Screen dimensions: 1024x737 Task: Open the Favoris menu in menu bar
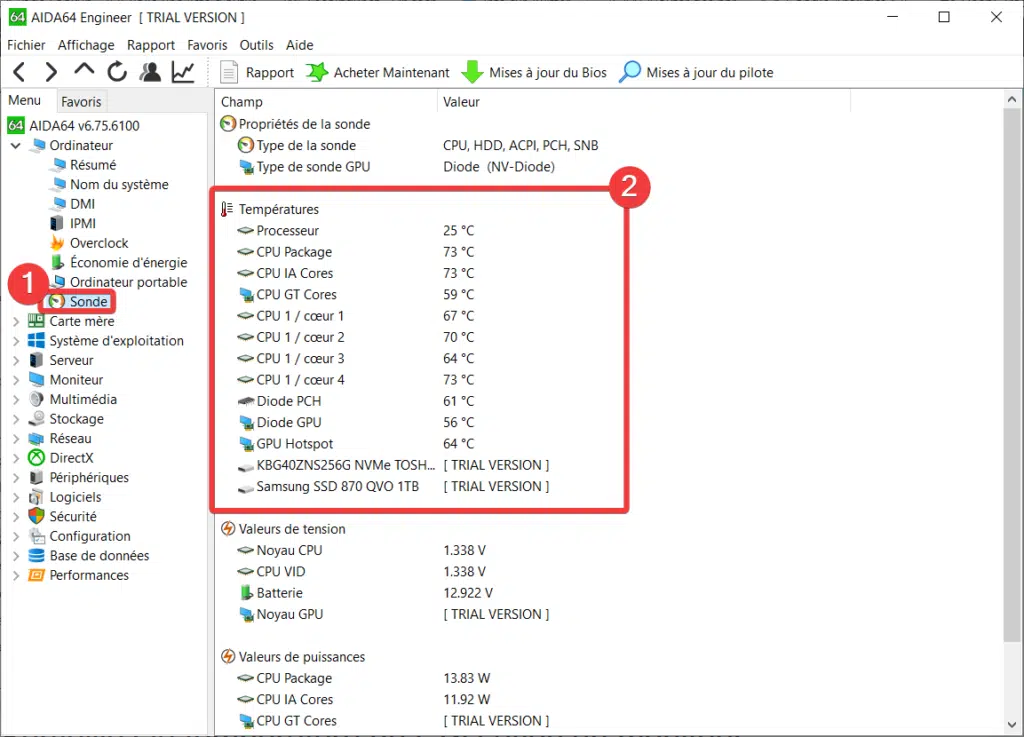207,45
